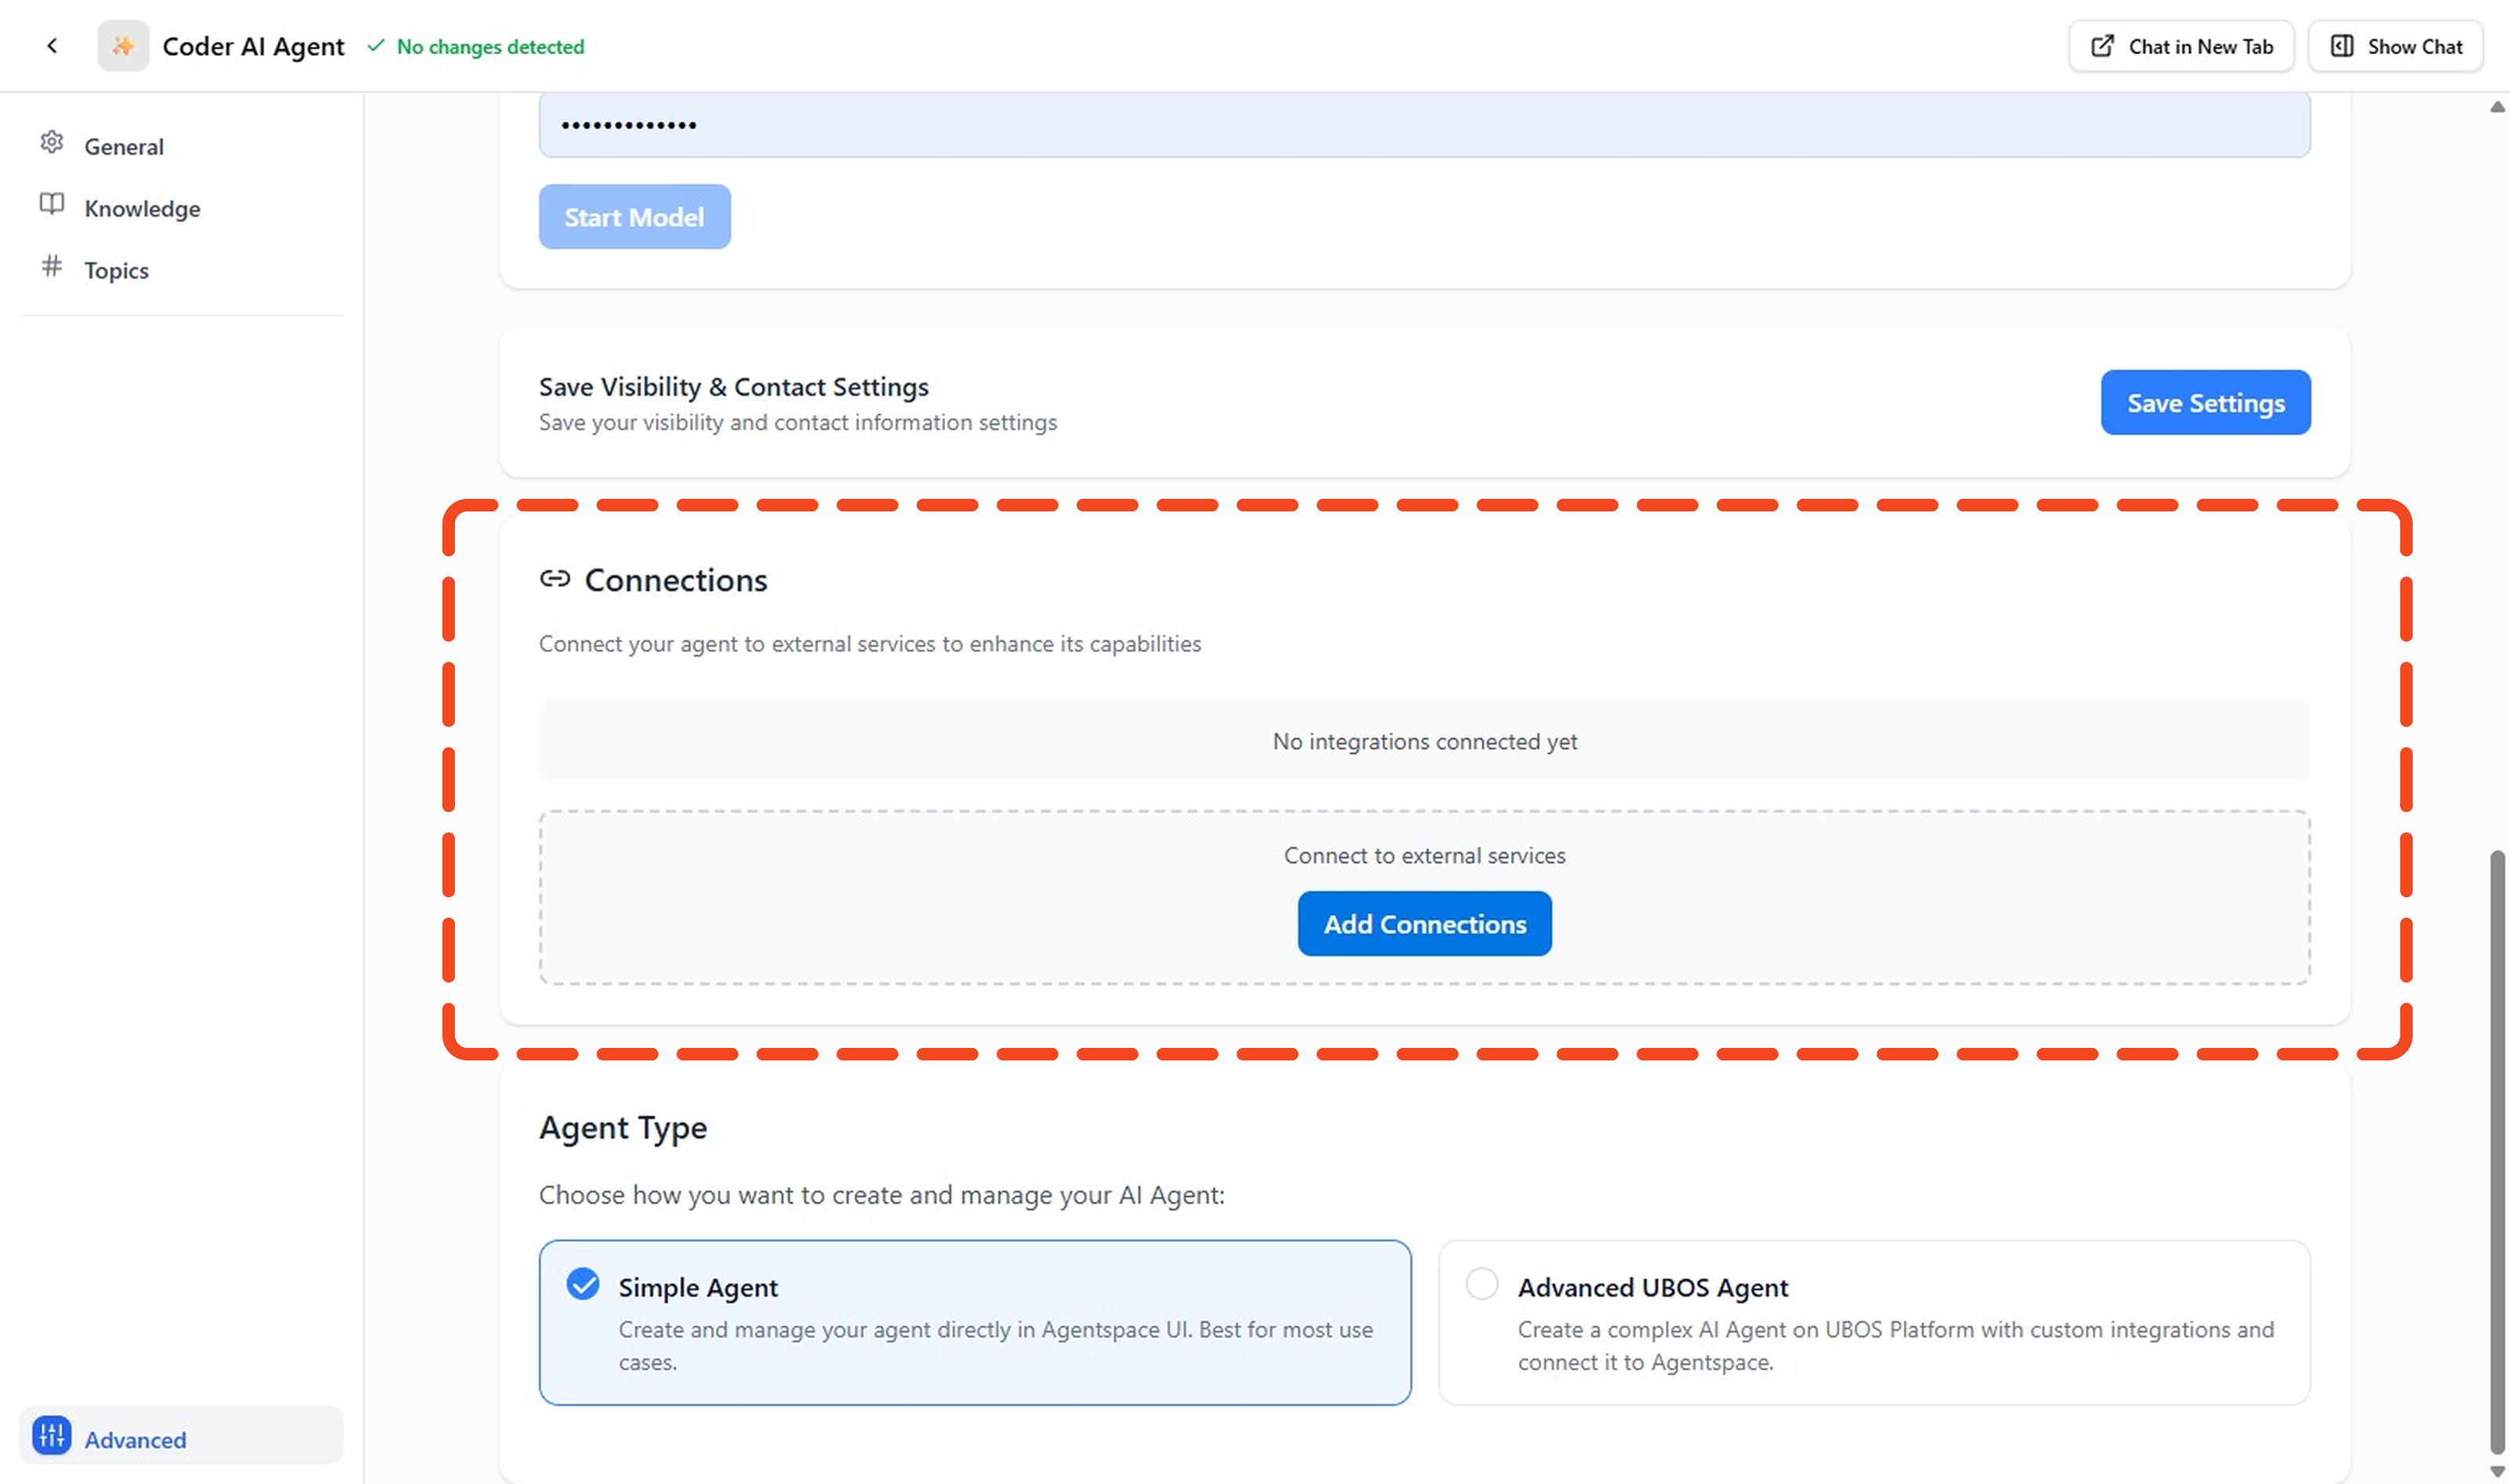Click the masked password input field

click(1424, 125)
